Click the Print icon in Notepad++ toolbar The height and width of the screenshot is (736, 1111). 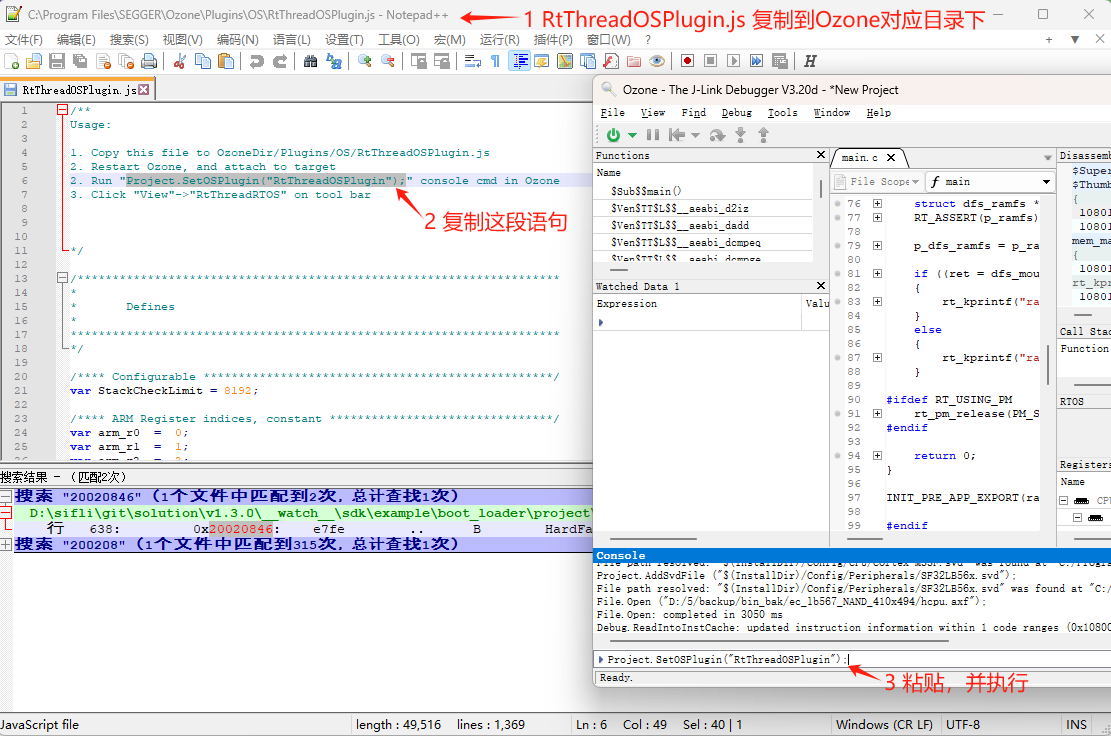[x=149, y=62]
